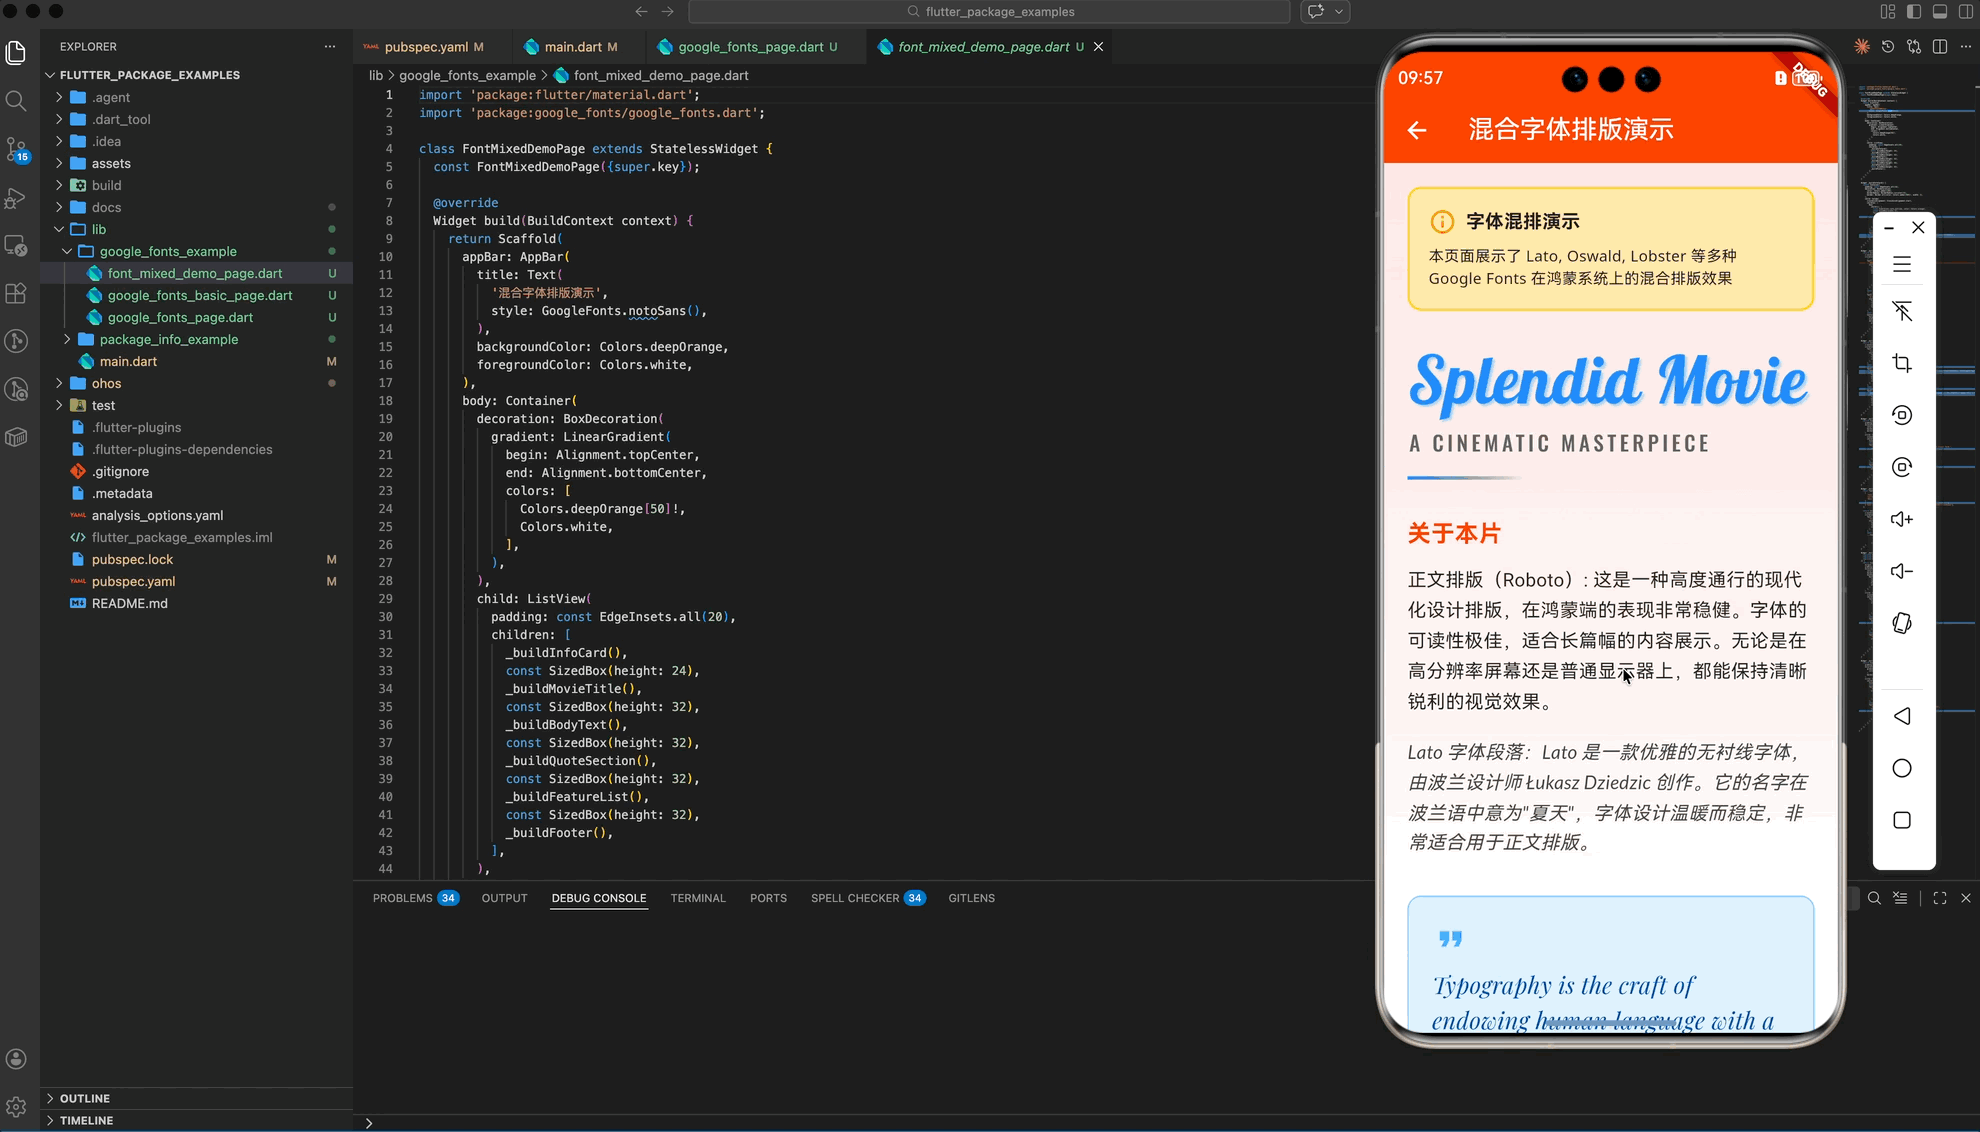The height and width of the screenshot is (1132, 1980).
Task: Open SPELL CHECKER results panel
Action: click(x=866, y=898)
